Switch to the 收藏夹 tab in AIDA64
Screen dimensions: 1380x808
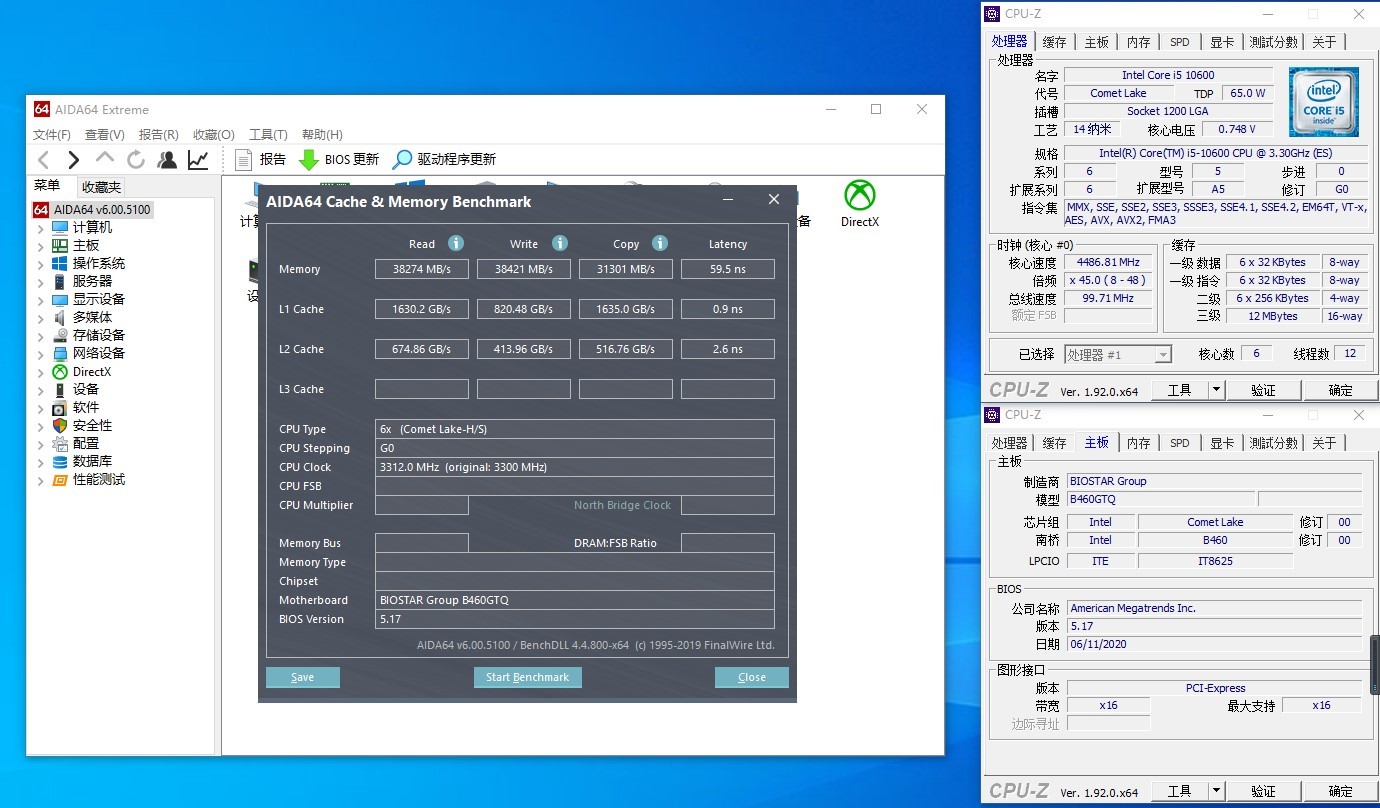click(x=101, y=187)
